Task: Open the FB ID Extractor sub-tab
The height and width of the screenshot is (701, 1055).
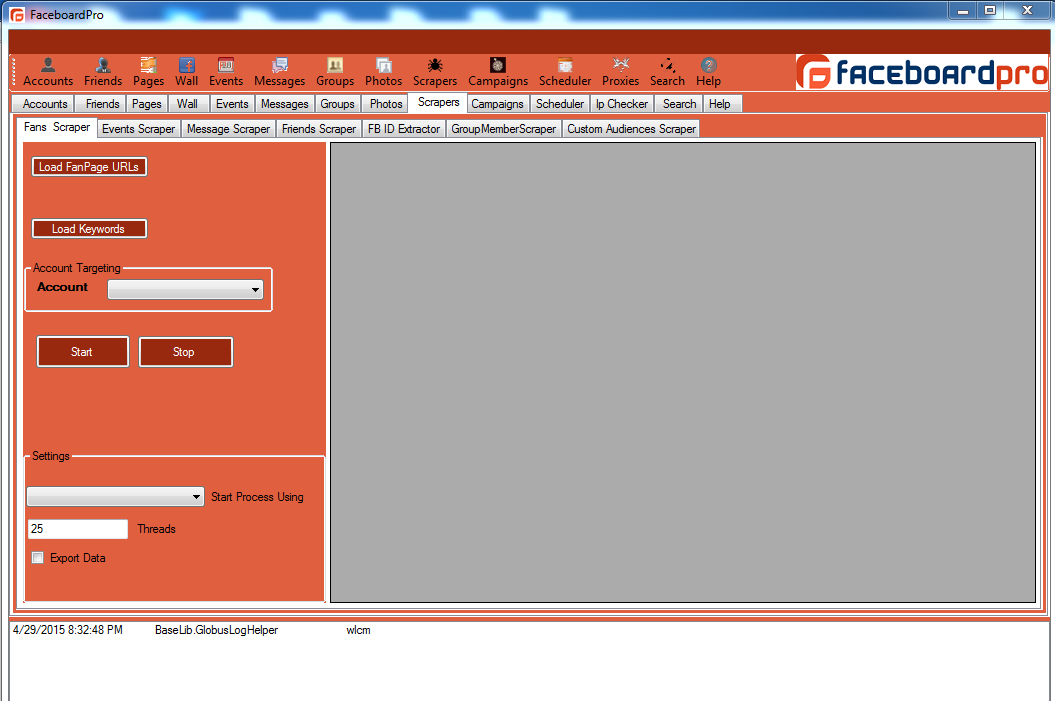Action: tap(404, 128)
